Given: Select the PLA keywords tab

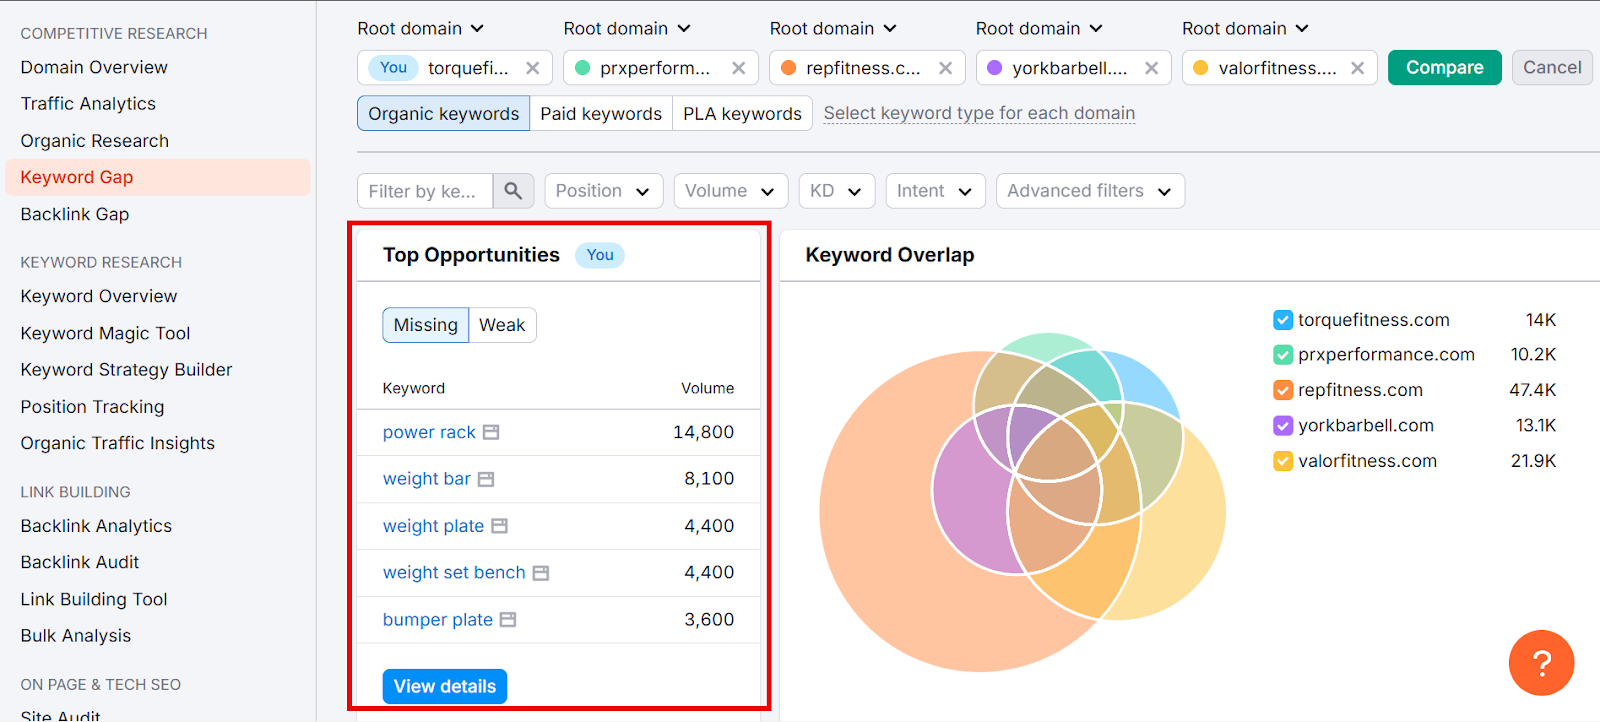Looking at the screenshot, I should point(742,114).
